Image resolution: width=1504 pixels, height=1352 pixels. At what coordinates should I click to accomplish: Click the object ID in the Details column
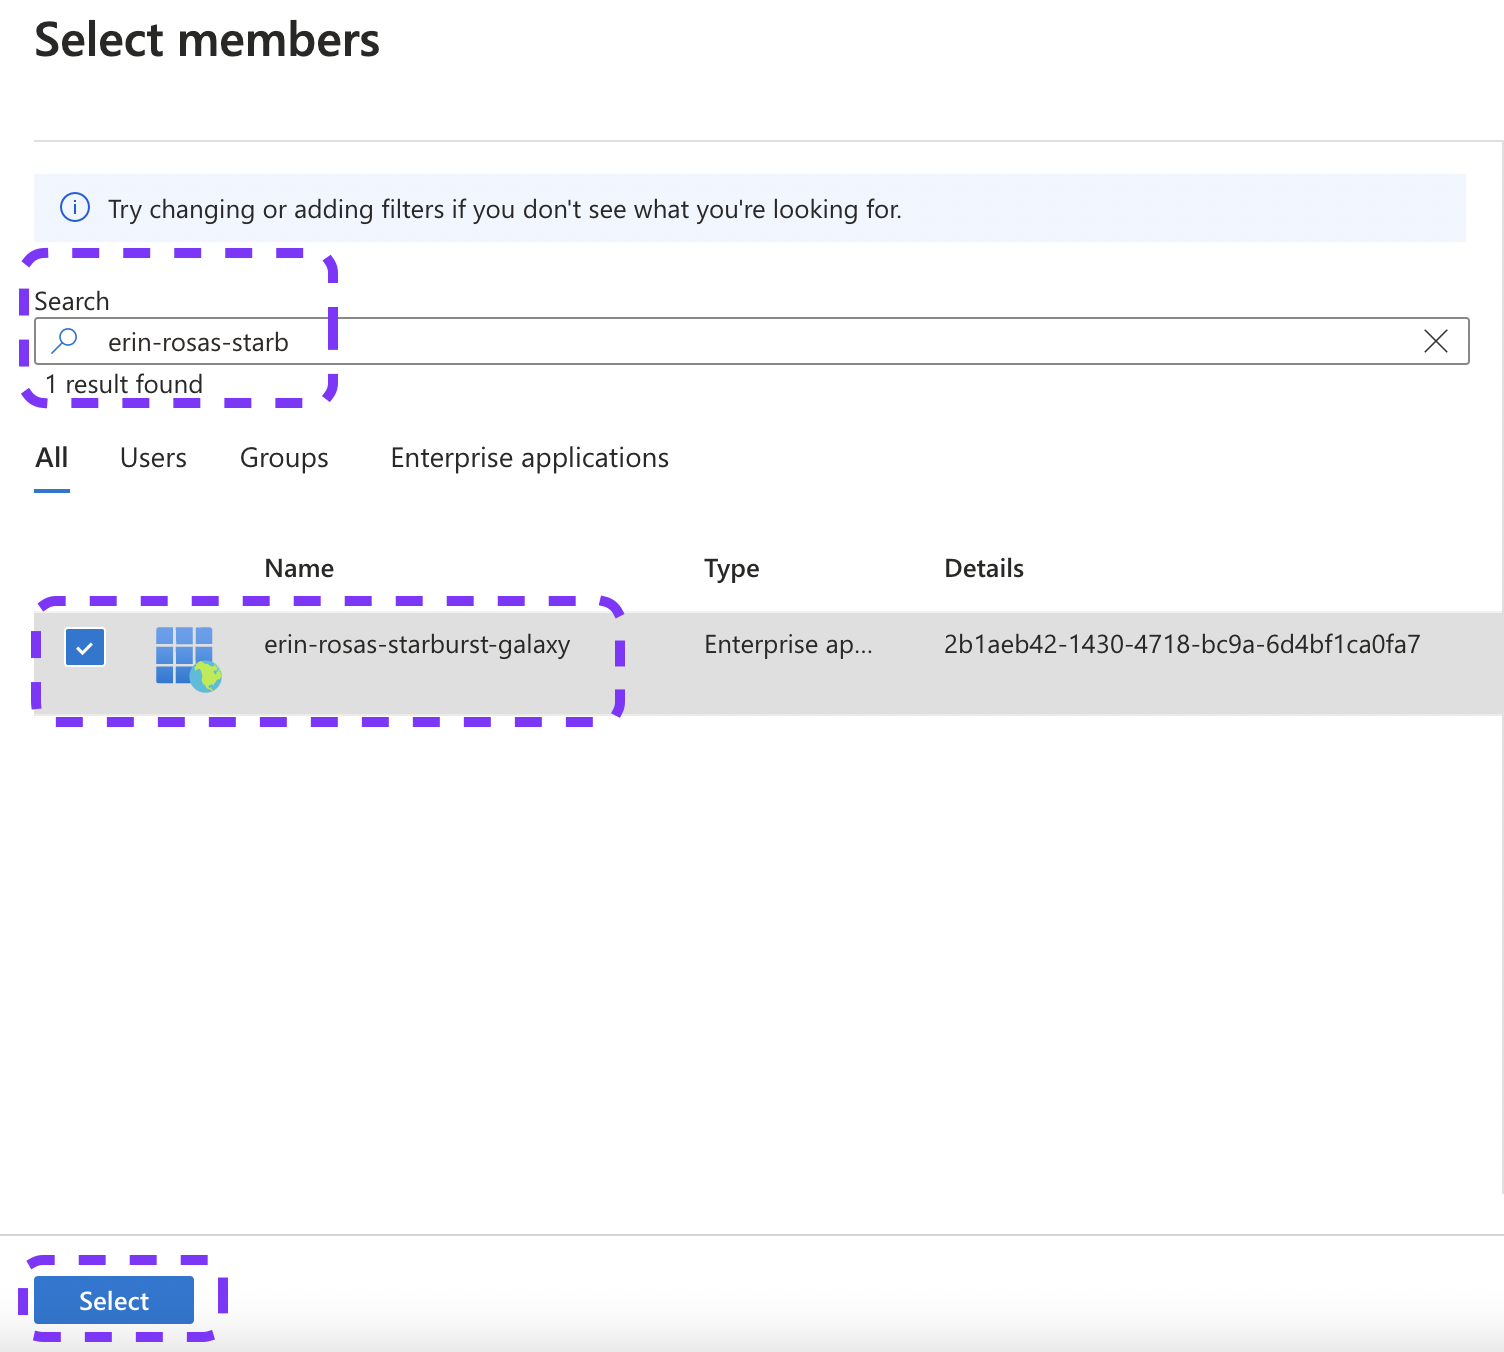coord(1182,645)
